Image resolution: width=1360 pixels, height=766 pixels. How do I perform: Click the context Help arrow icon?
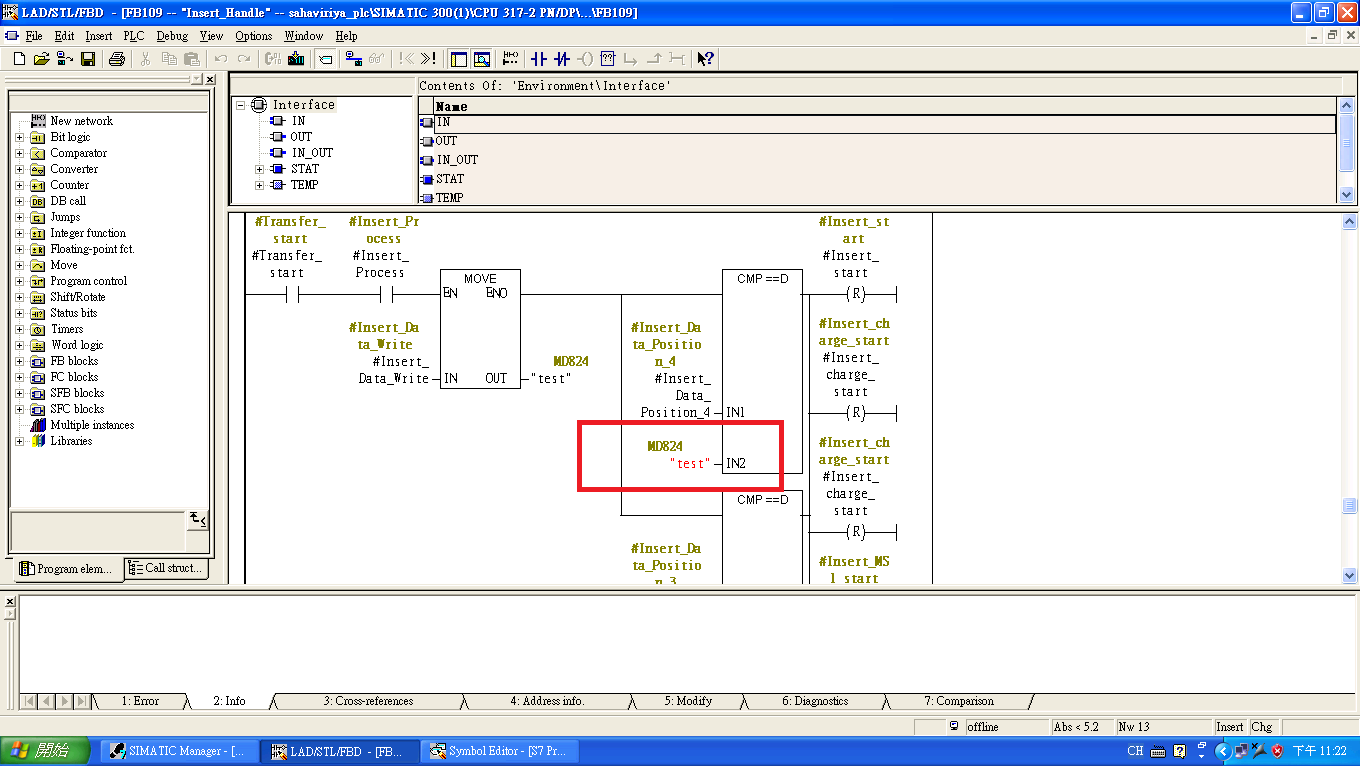click(x=705, y=59)
